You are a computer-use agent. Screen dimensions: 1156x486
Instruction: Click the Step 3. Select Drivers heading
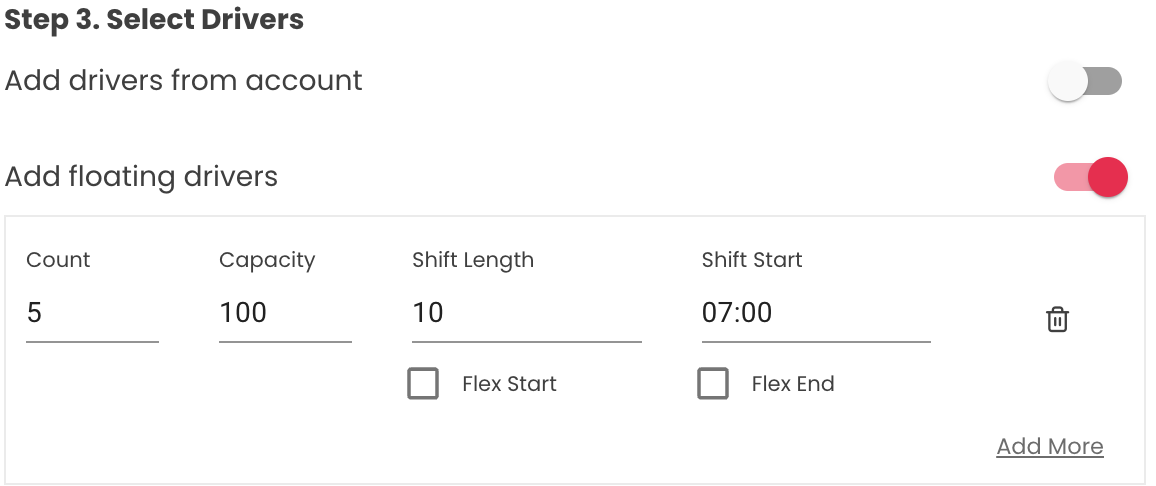(x=154, y=20)
